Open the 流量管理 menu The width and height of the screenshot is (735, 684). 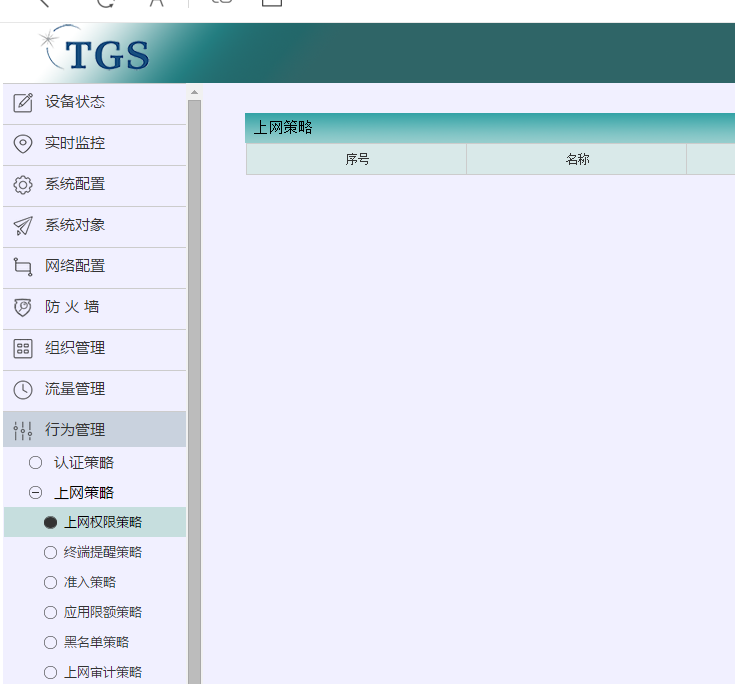94,391
